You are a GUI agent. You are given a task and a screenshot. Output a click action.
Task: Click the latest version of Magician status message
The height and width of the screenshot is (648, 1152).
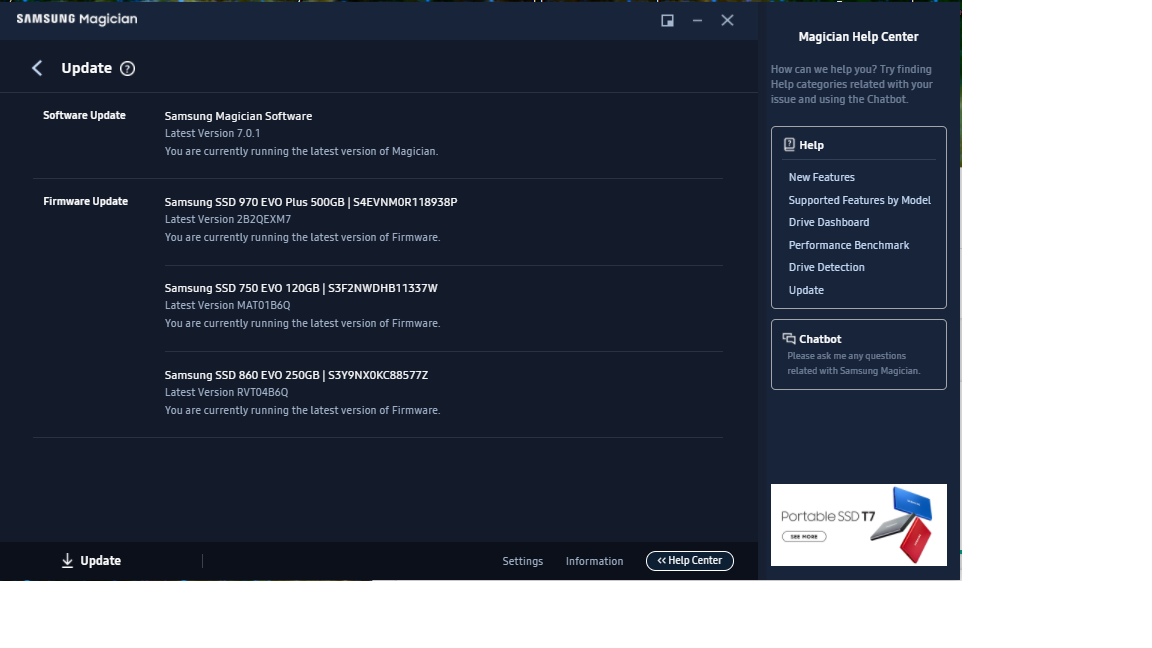point(301,151)
